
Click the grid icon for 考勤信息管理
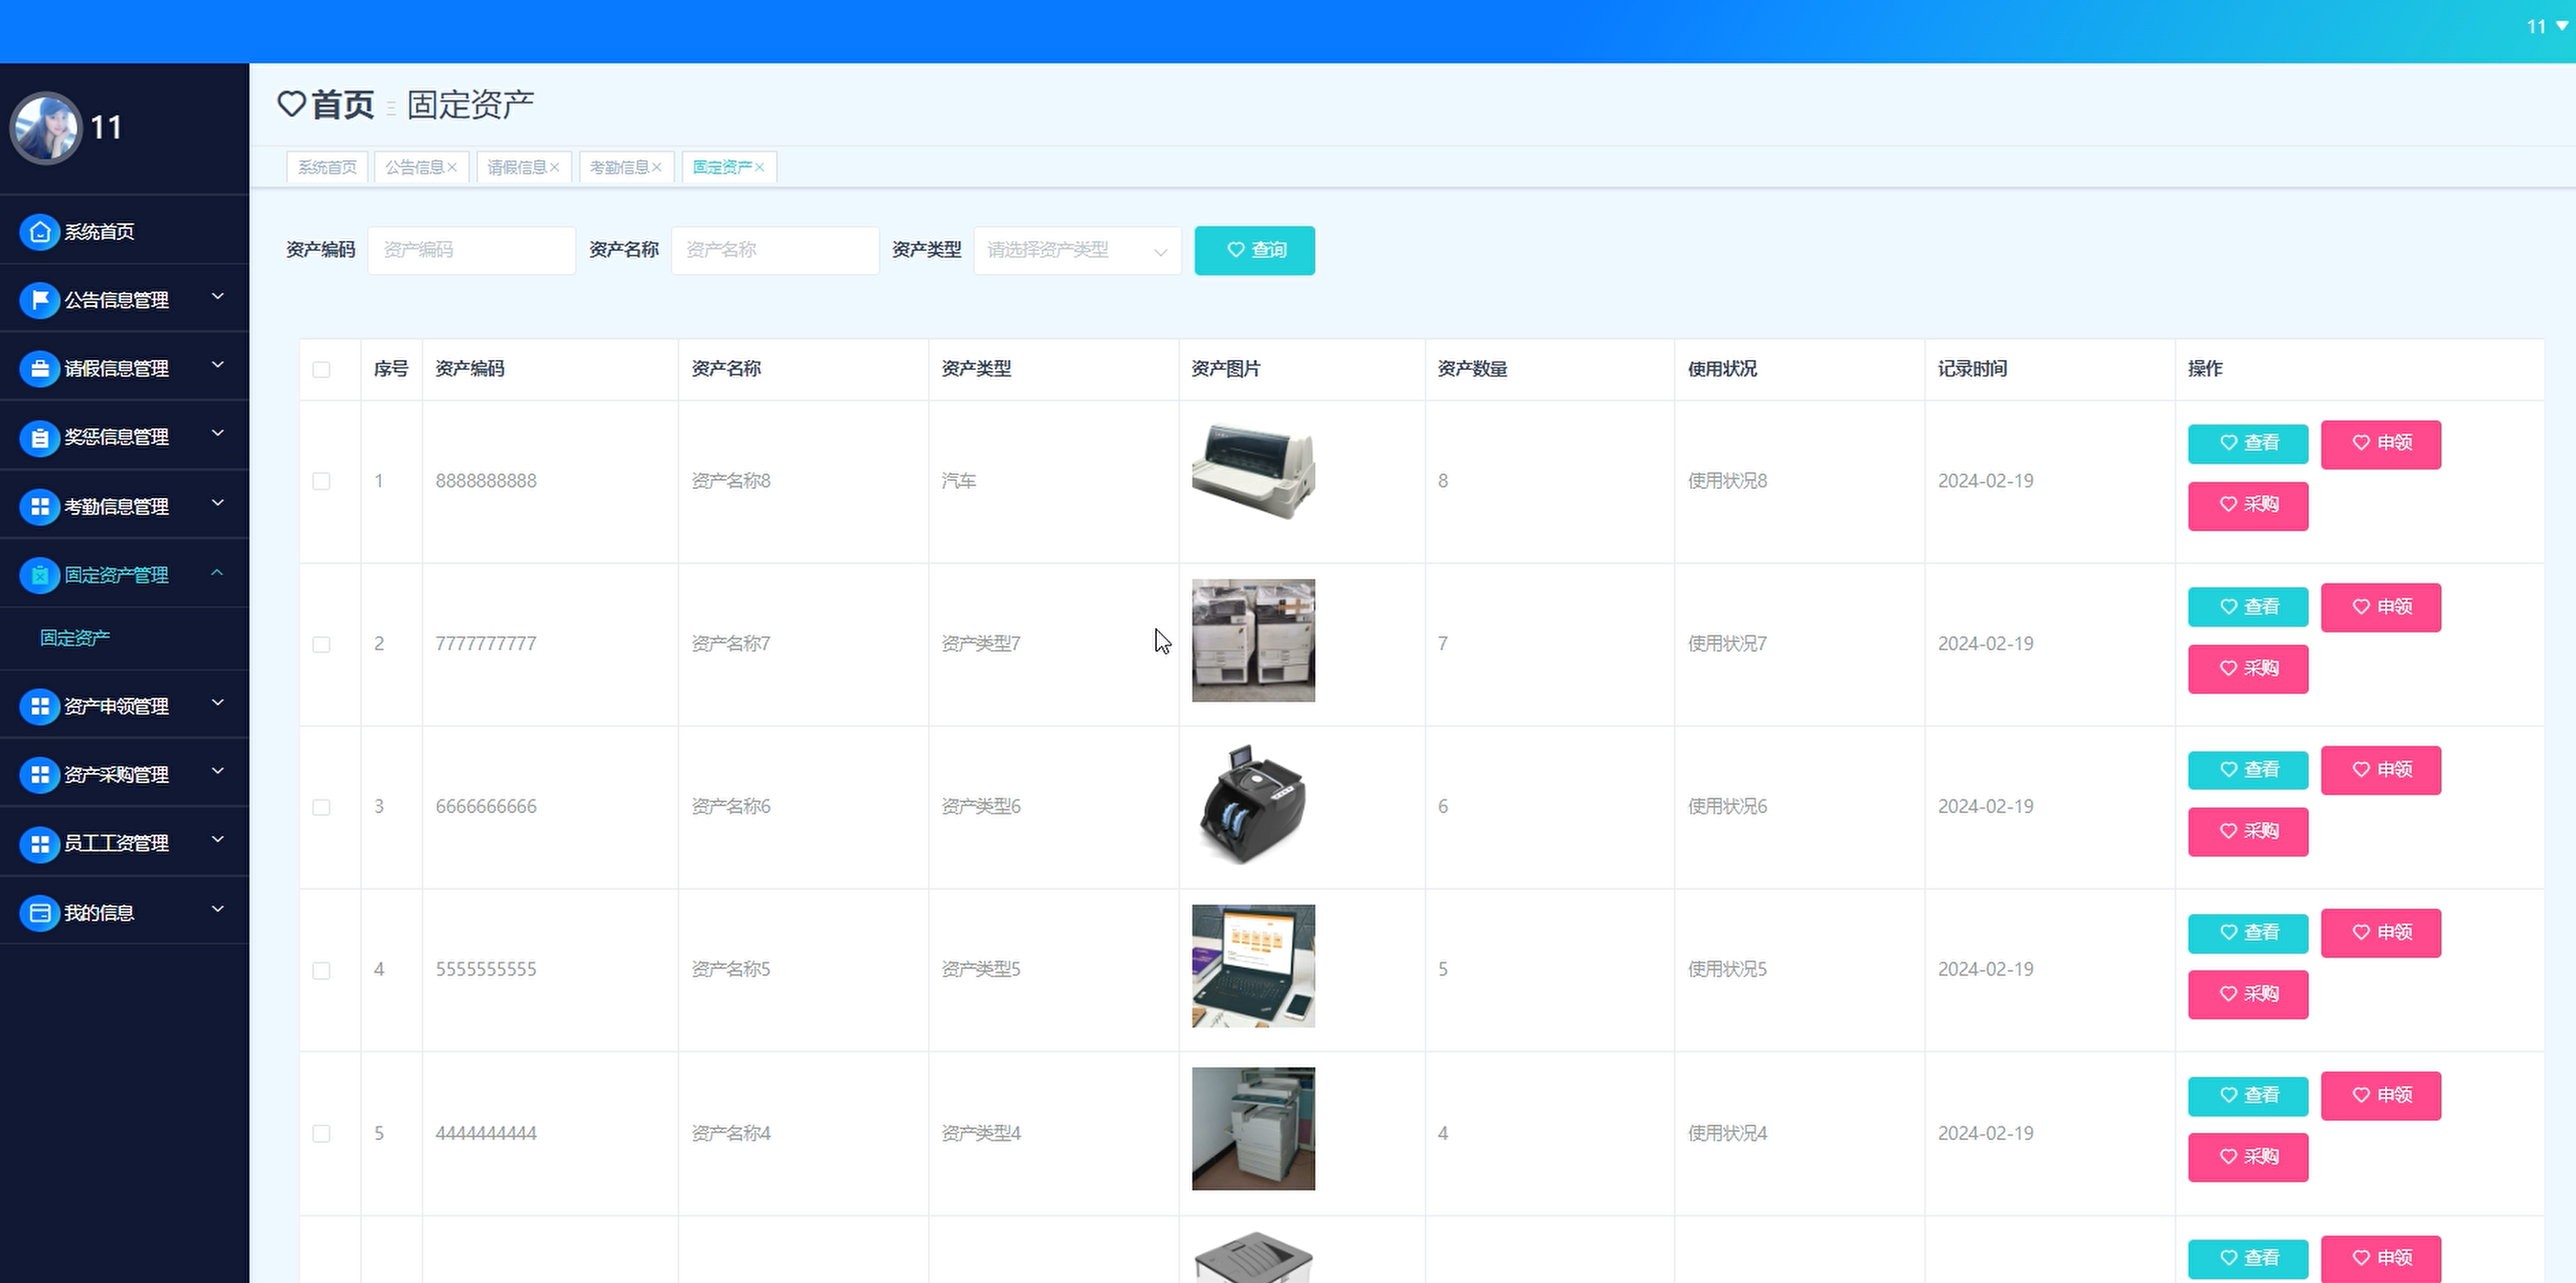[40, 507]
